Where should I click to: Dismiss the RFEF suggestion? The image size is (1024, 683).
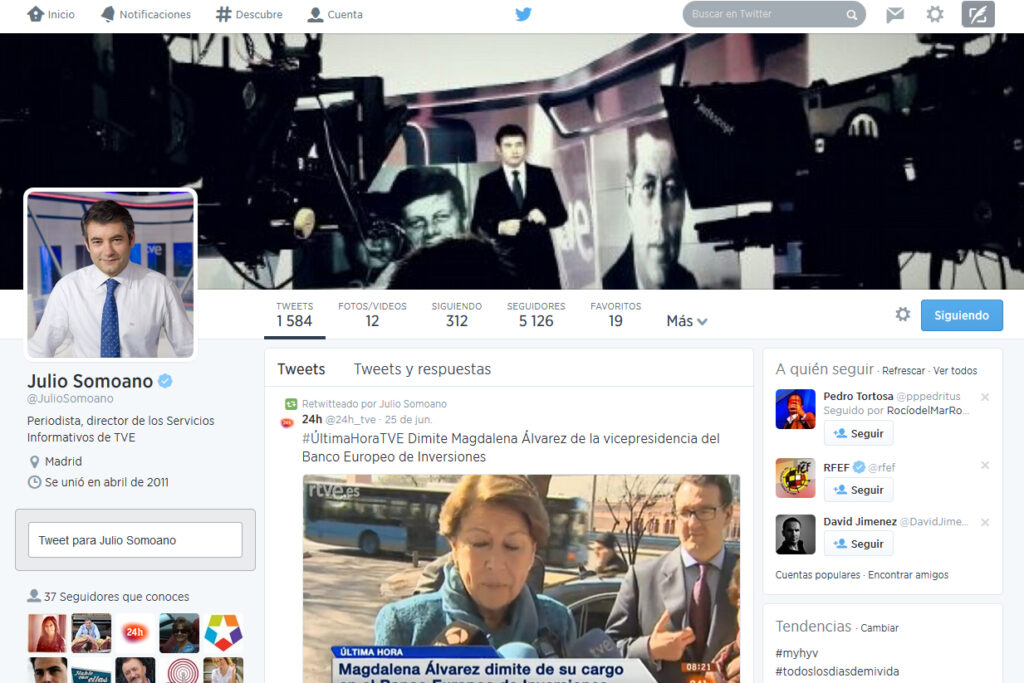pos(985,465)
